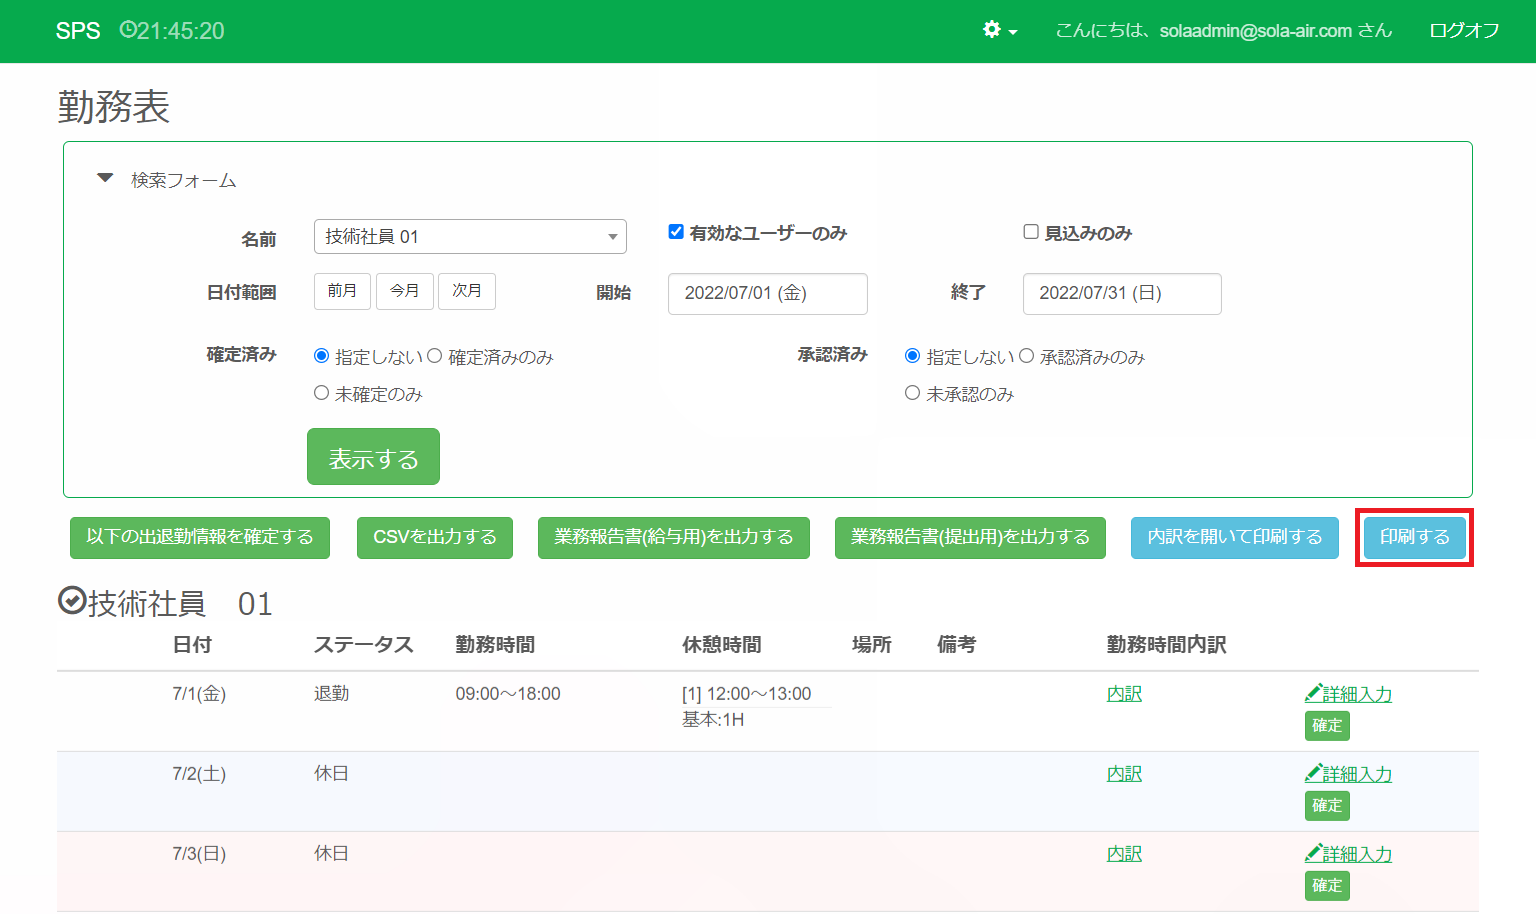Image resolution: width=1536 pixels, height=914 pixels.
Task: Click the 印刷する button
Action: click(1414, 537)
